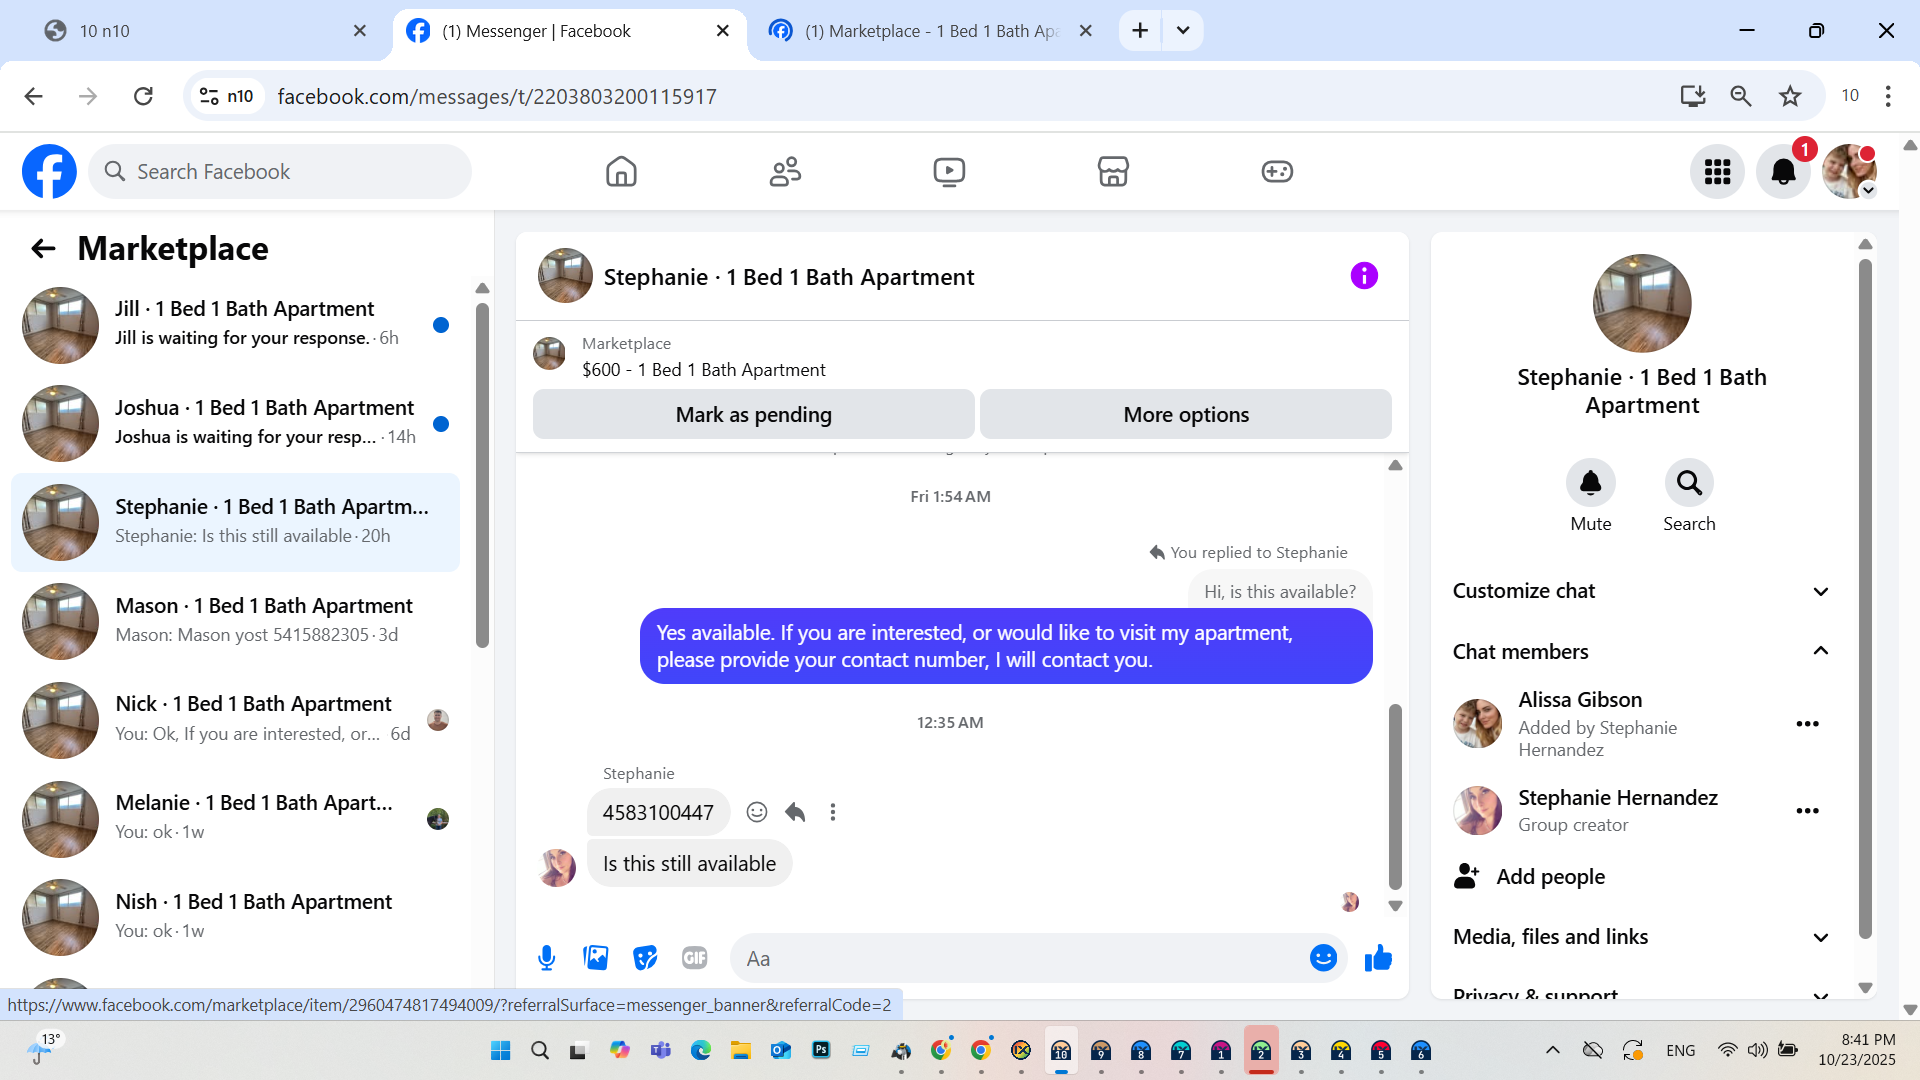Mute the Stephanie conversation
The width and height of the screenshot is (1920, 1080).
click(1590, 484)
